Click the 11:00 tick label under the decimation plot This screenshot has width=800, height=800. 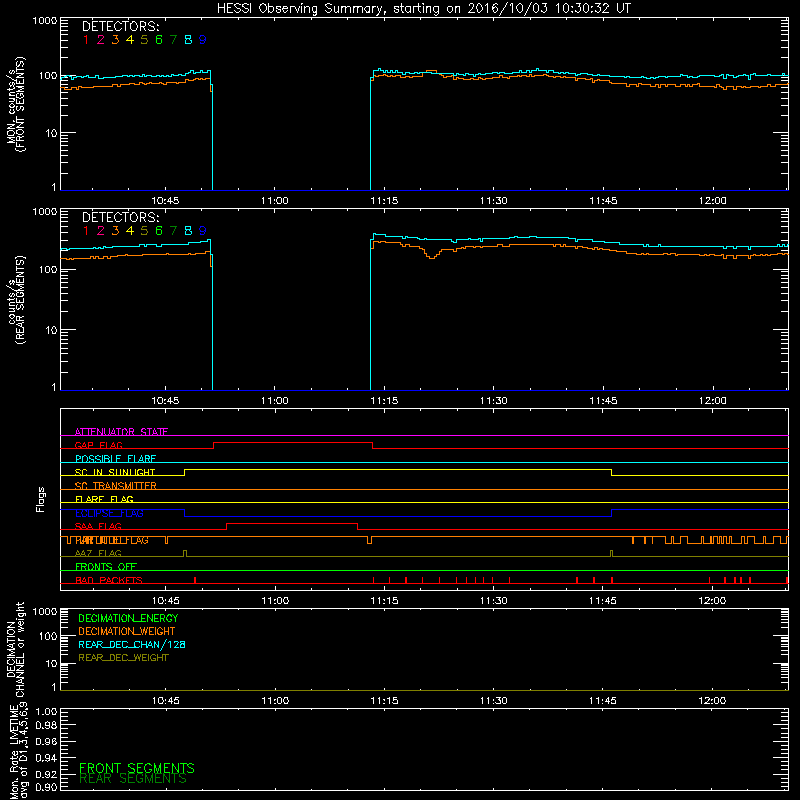(x=274, y=701)
